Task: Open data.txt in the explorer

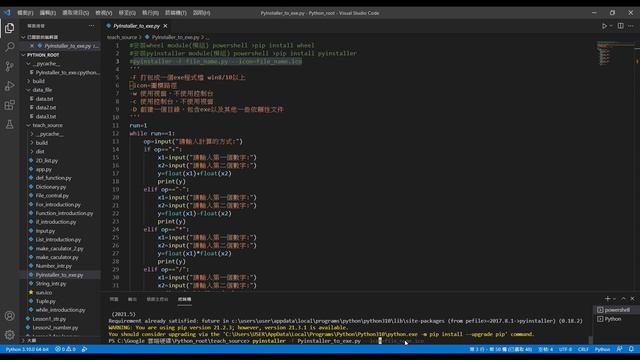Action: tap(44, 99)
